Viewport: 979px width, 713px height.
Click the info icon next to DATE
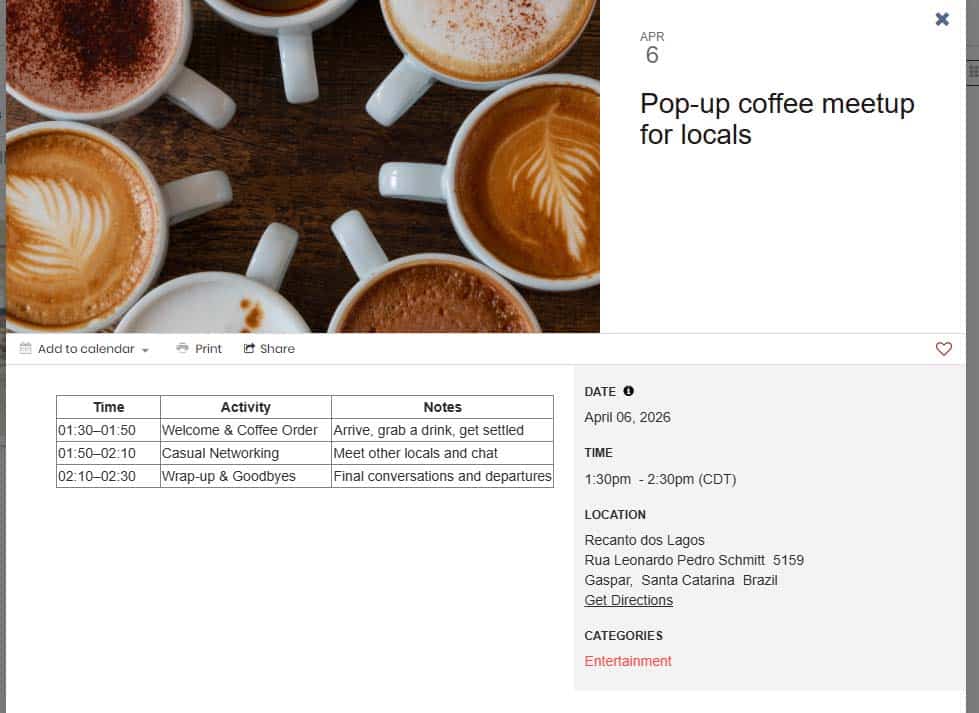pyautogui.click(x=628, y=392)
